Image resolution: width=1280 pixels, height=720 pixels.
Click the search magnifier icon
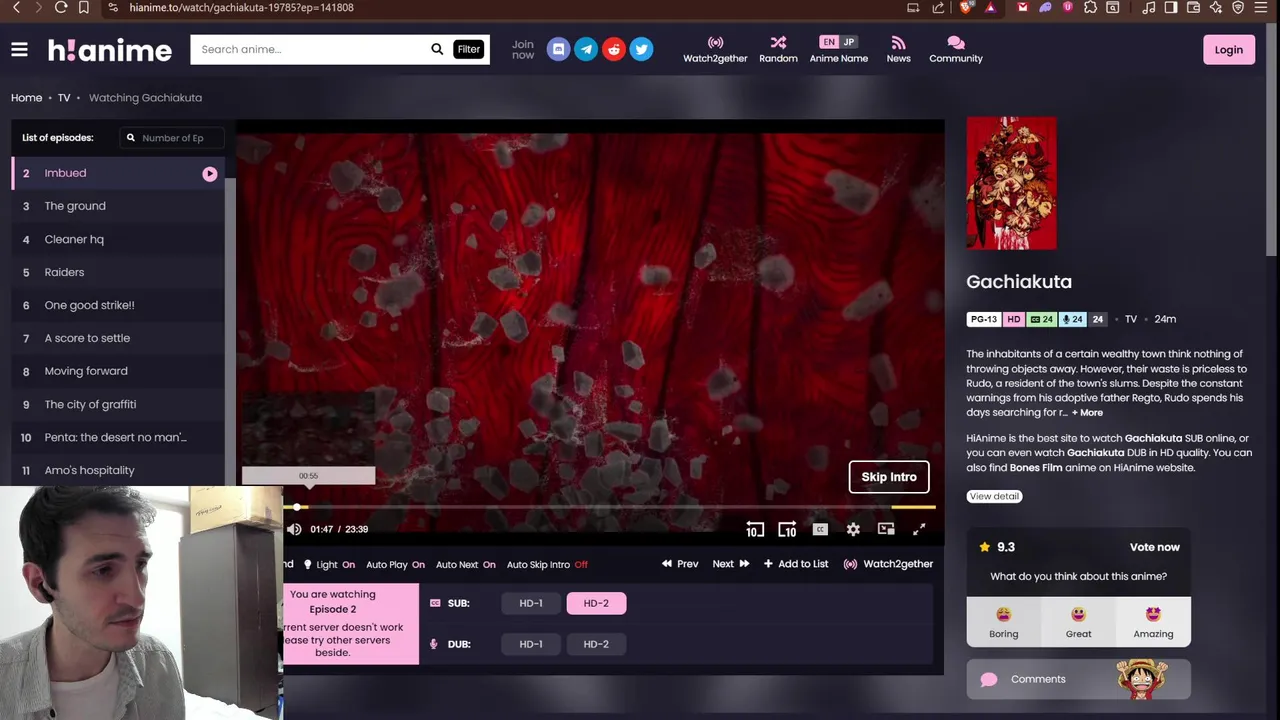(x=437, y=49)
